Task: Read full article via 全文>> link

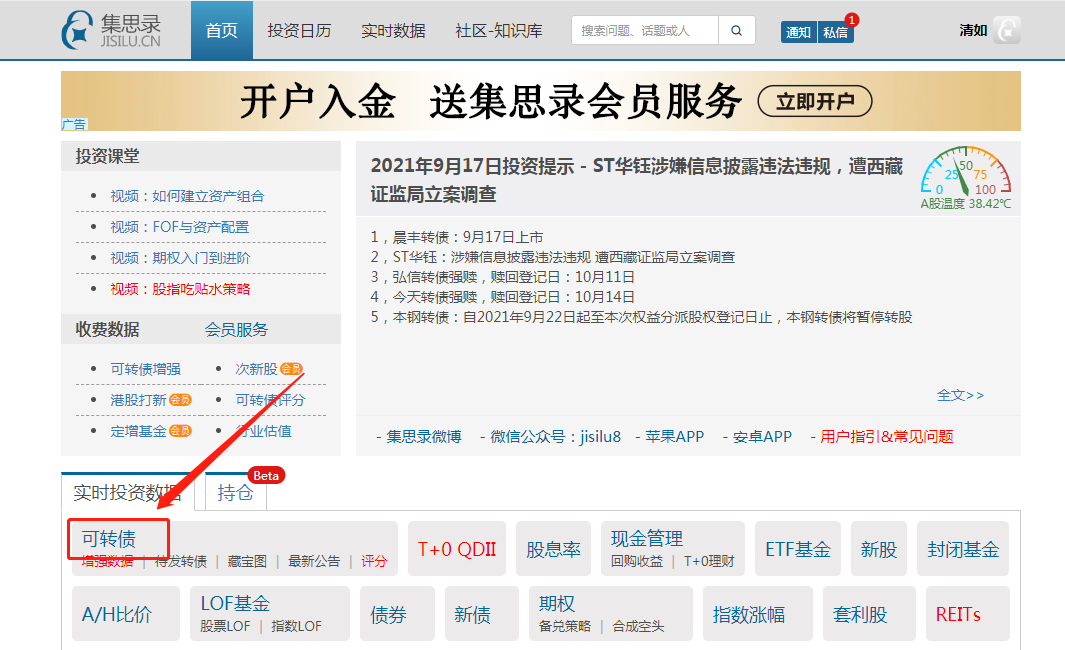Action: point(960,395)
